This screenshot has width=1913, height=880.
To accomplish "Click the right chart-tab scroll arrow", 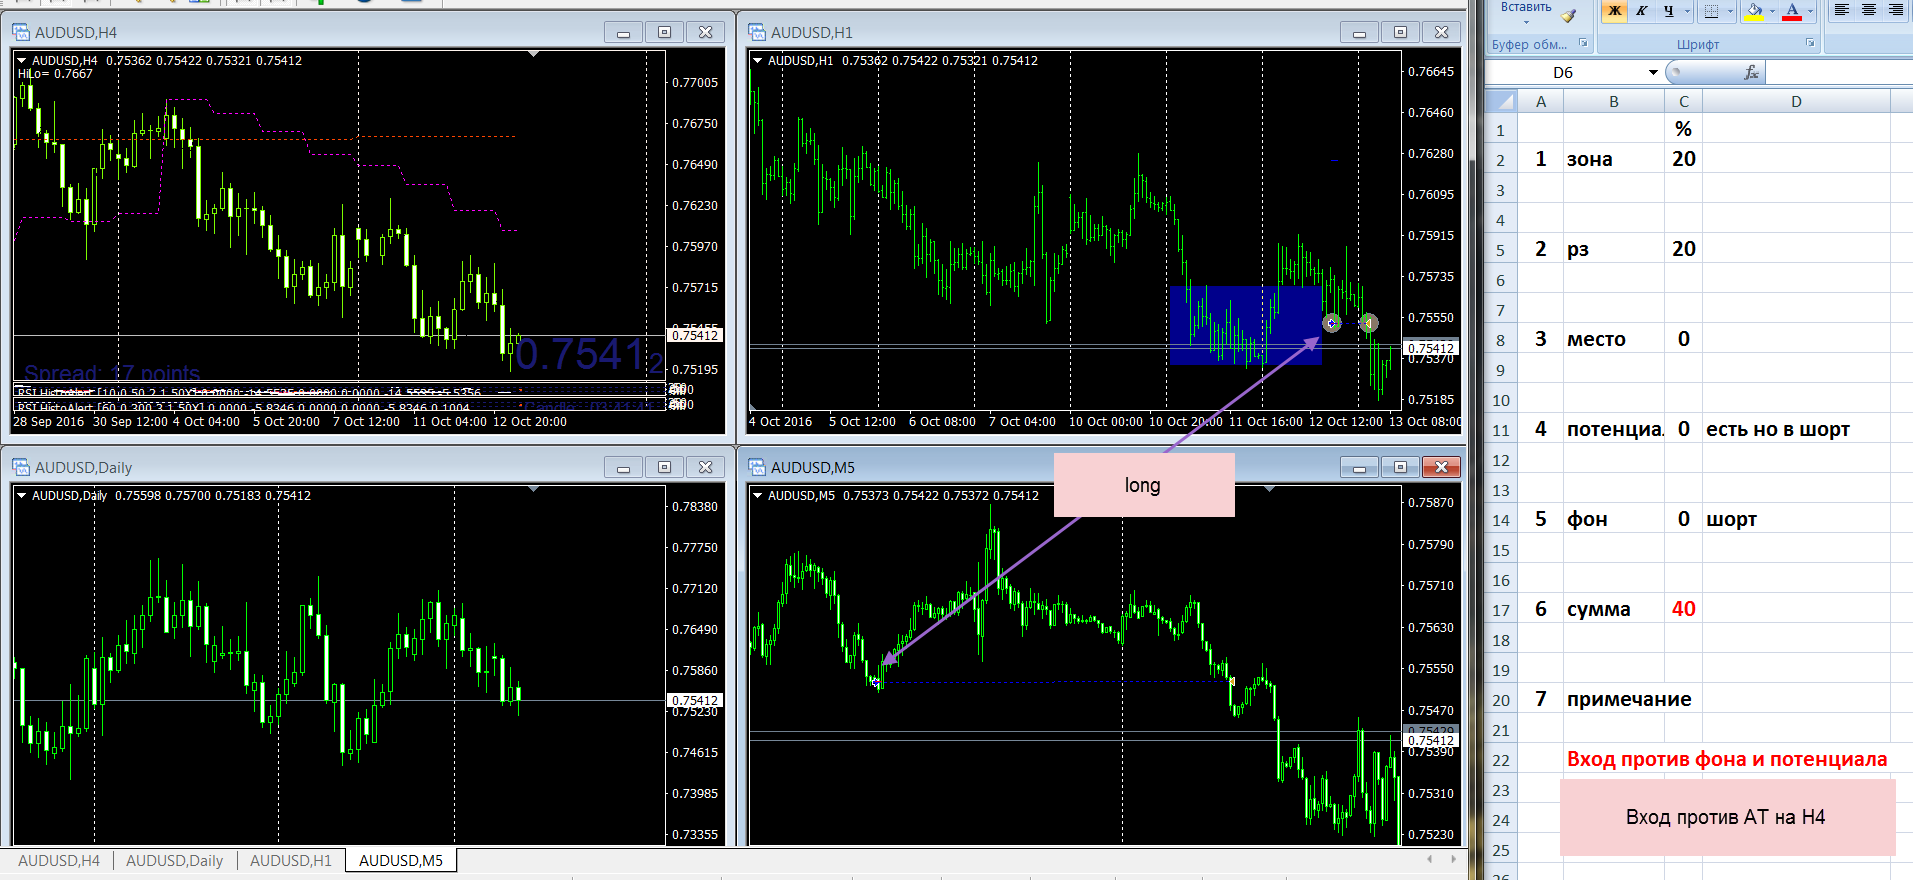I will click(x=1454, y=859).
